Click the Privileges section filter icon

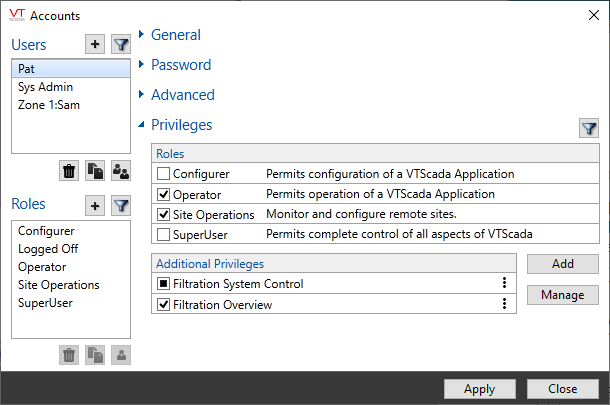pos(589,128)
